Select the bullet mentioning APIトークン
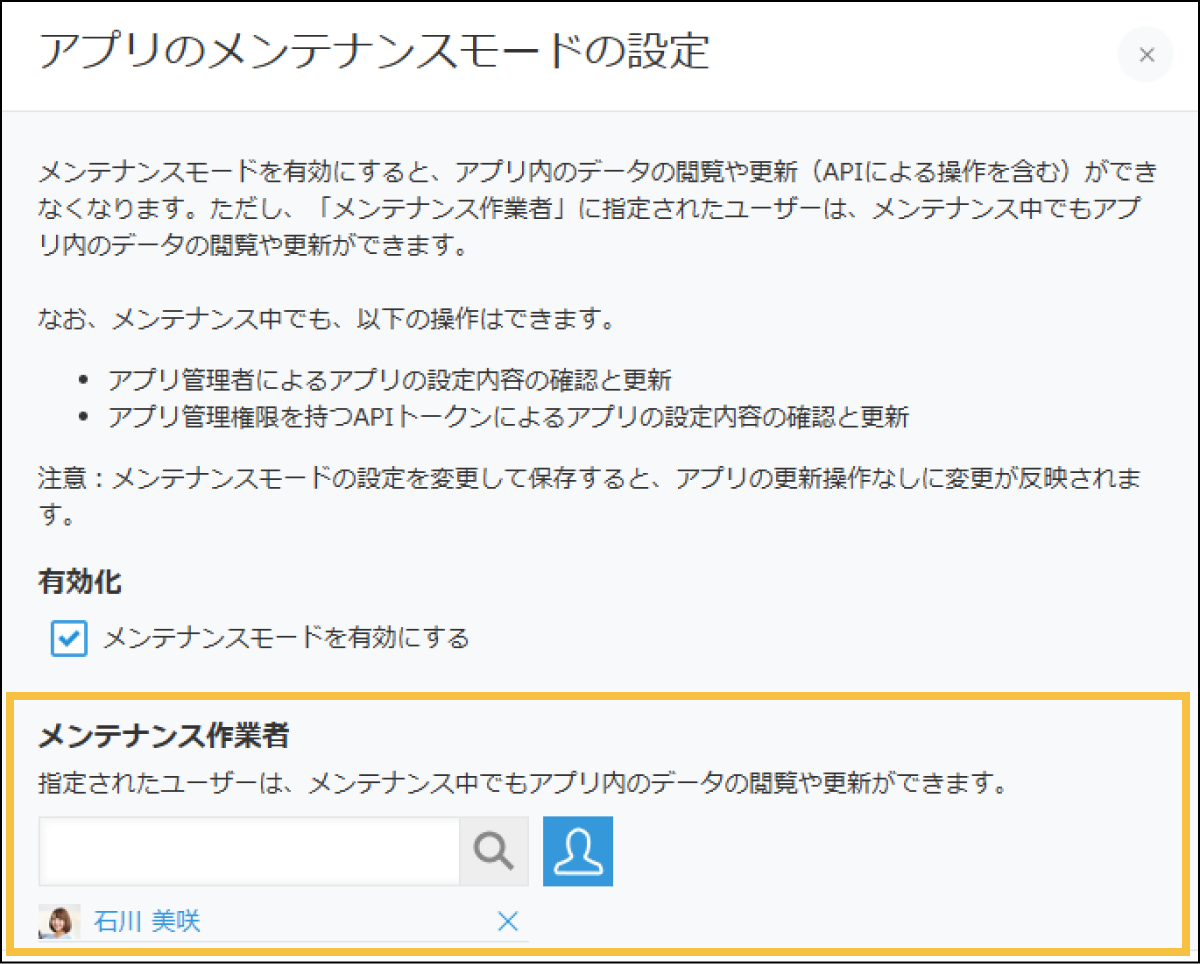 [x=509, y=417]
